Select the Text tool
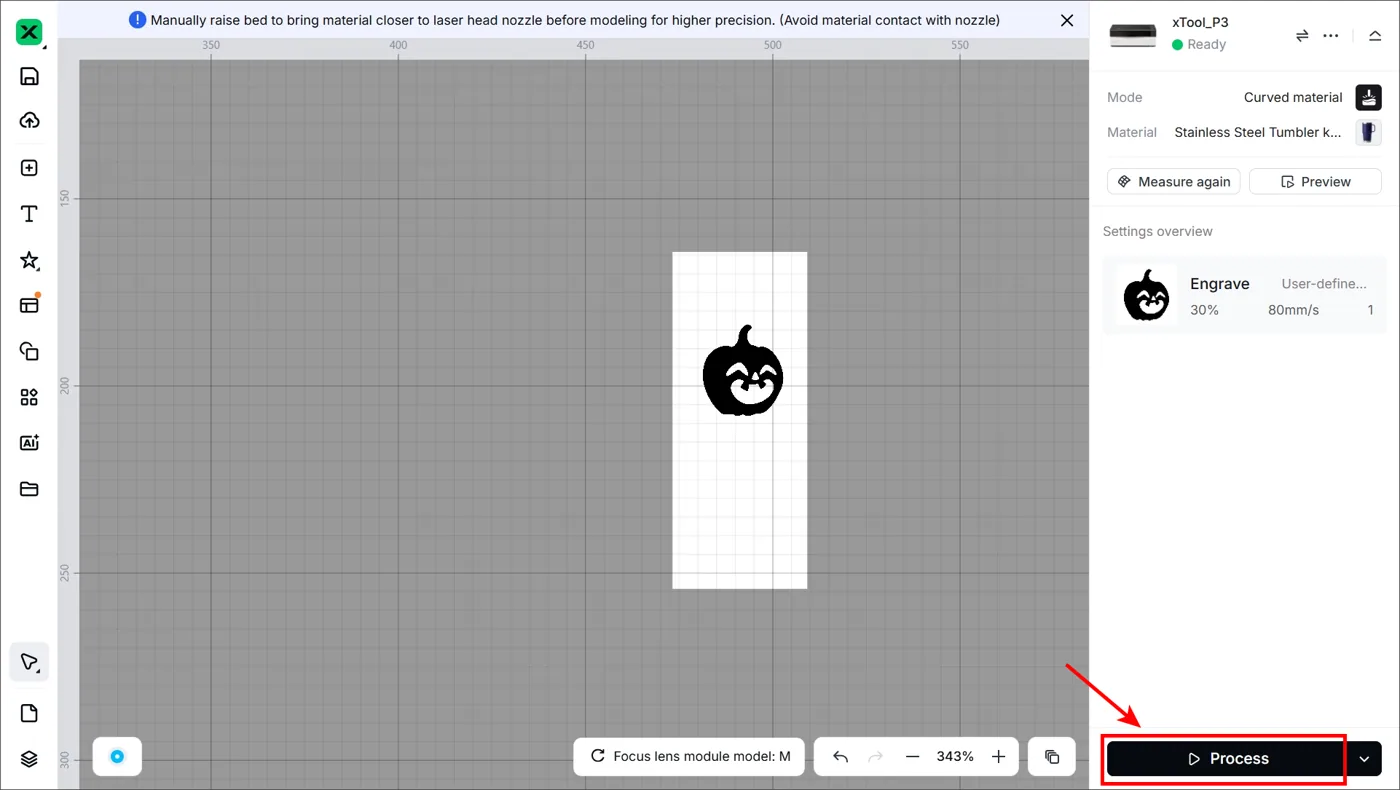Screen dimensions: 1400x790 29,214
